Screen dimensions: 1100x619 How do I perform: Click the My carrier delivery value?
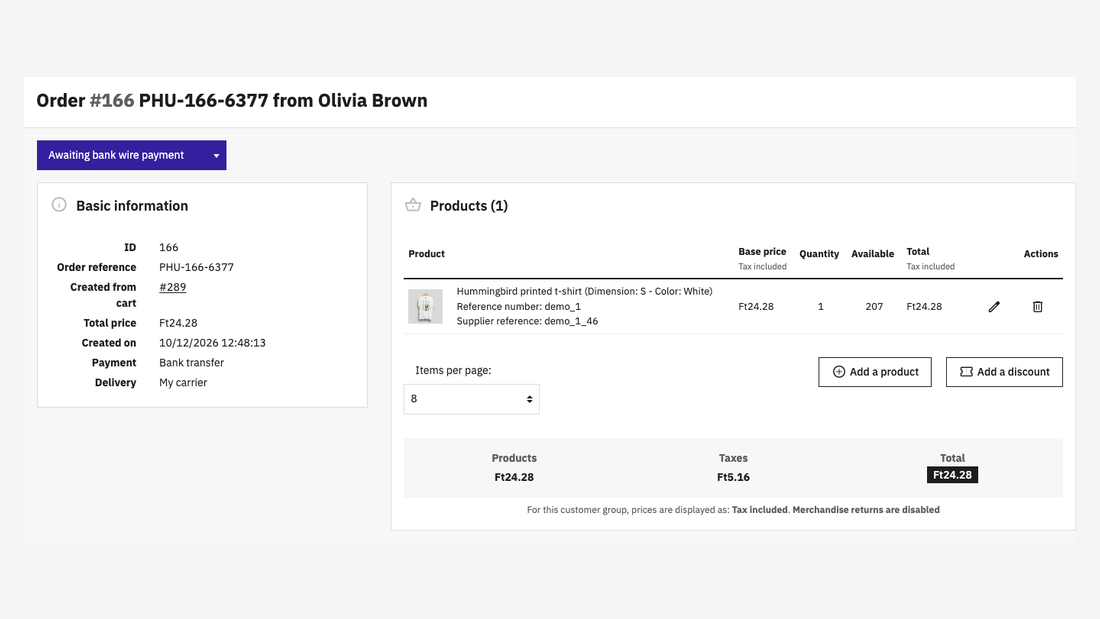[183, 382]
